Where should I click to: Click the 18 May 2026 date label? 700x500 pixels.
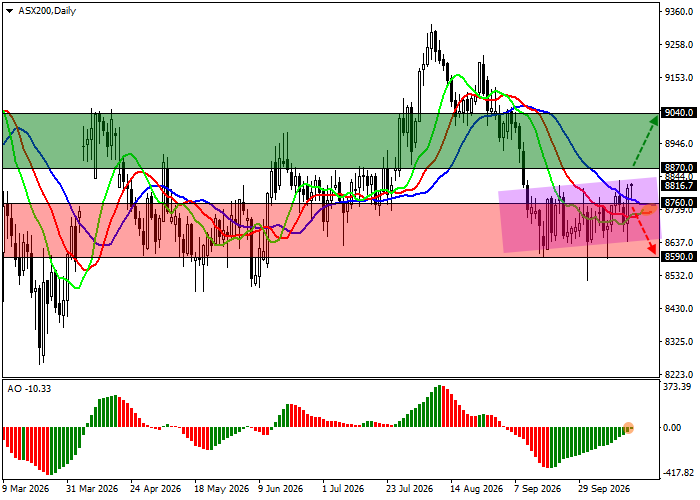pos(221,489)
